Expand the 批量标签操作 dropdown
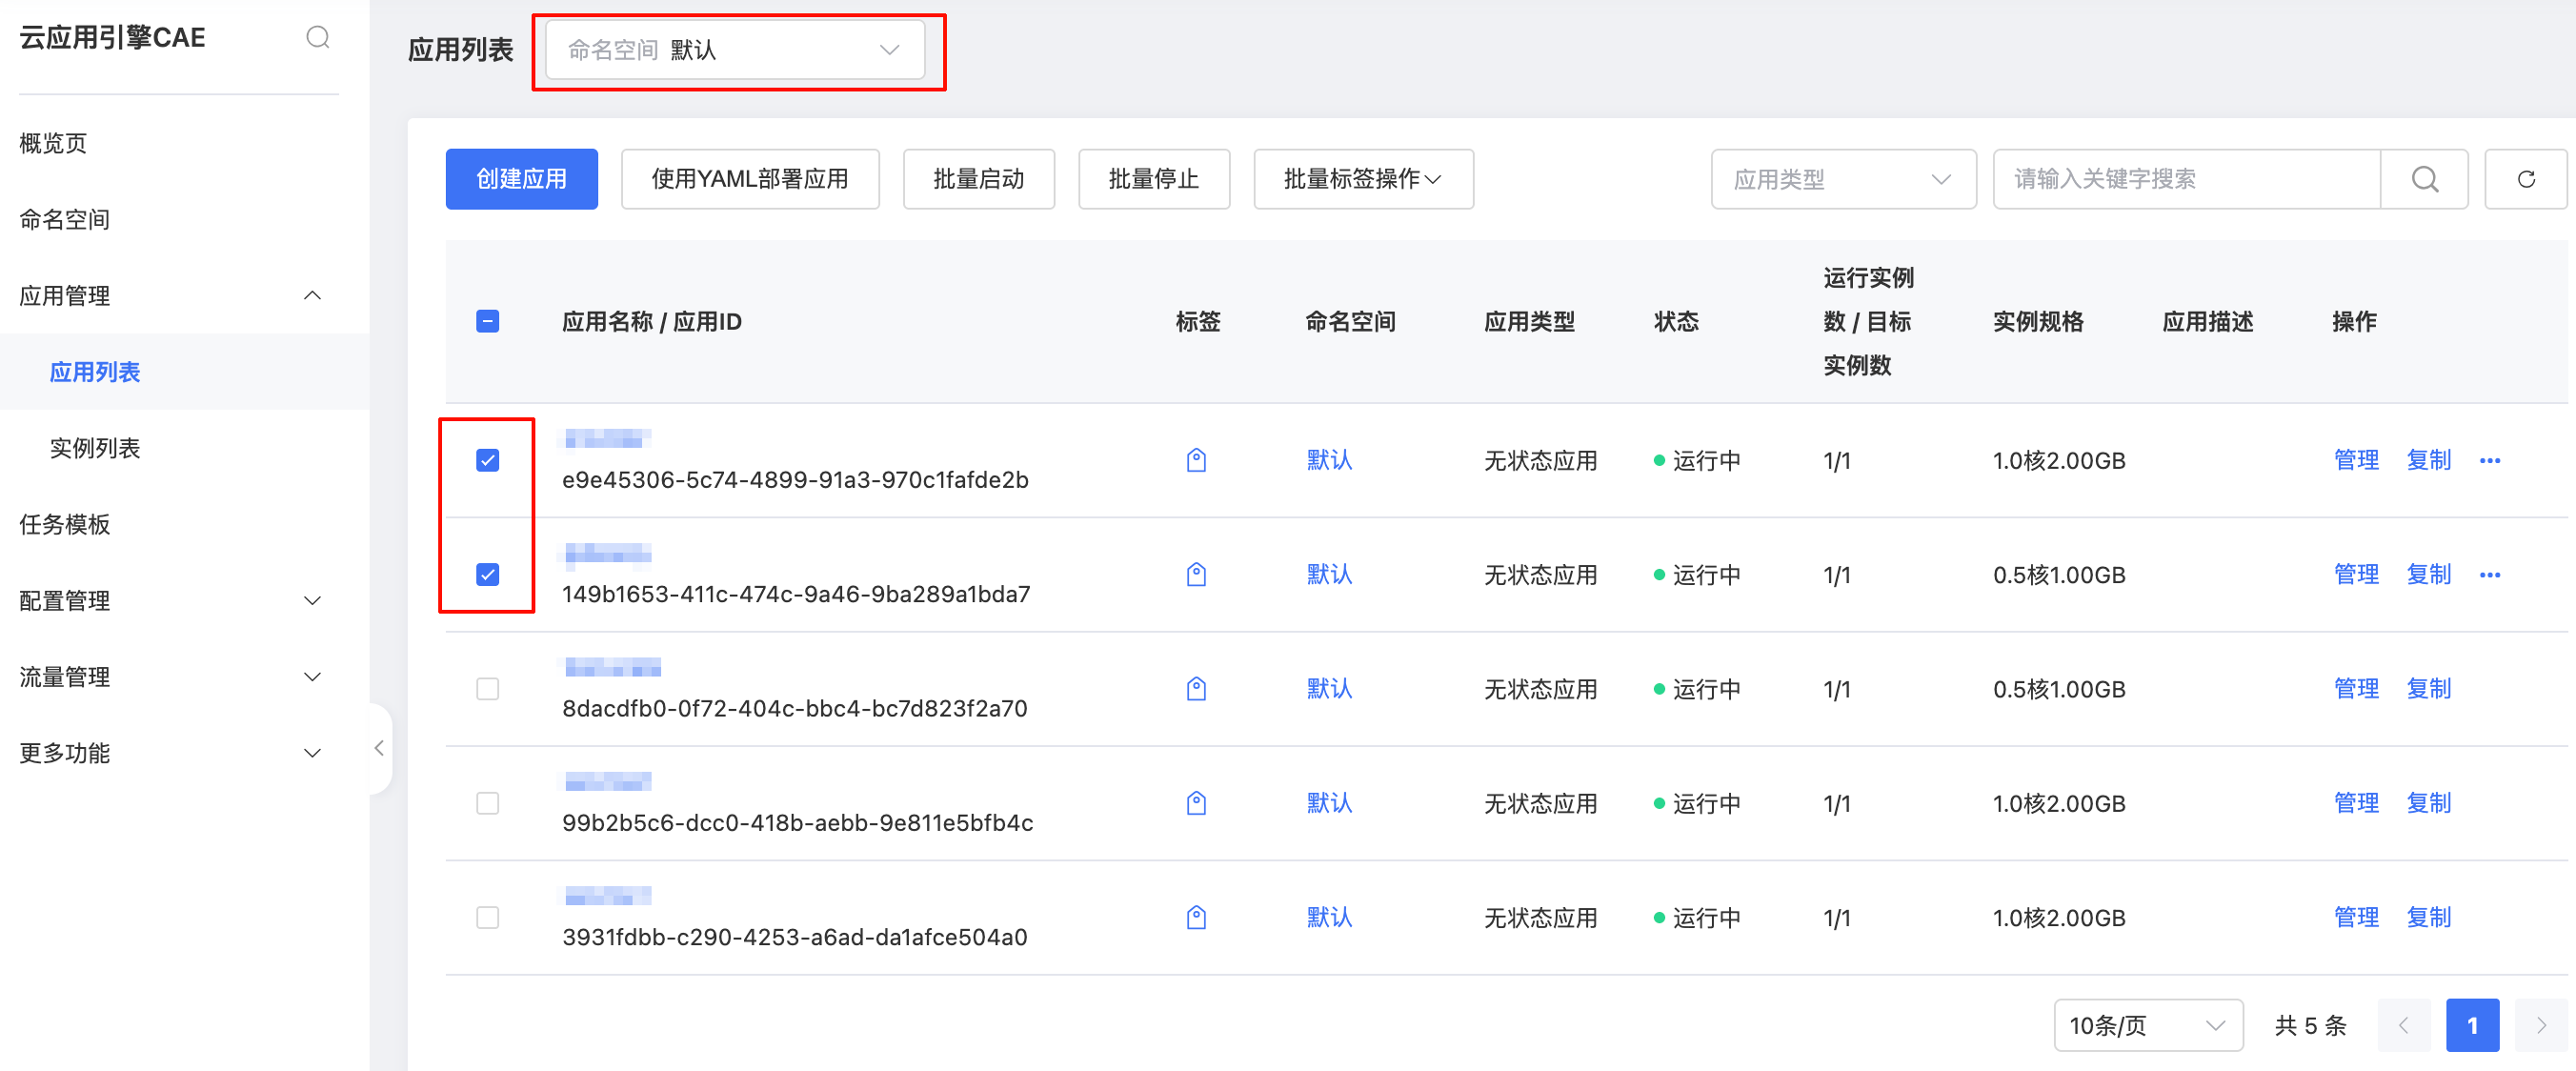 (x=1362, y=179)
